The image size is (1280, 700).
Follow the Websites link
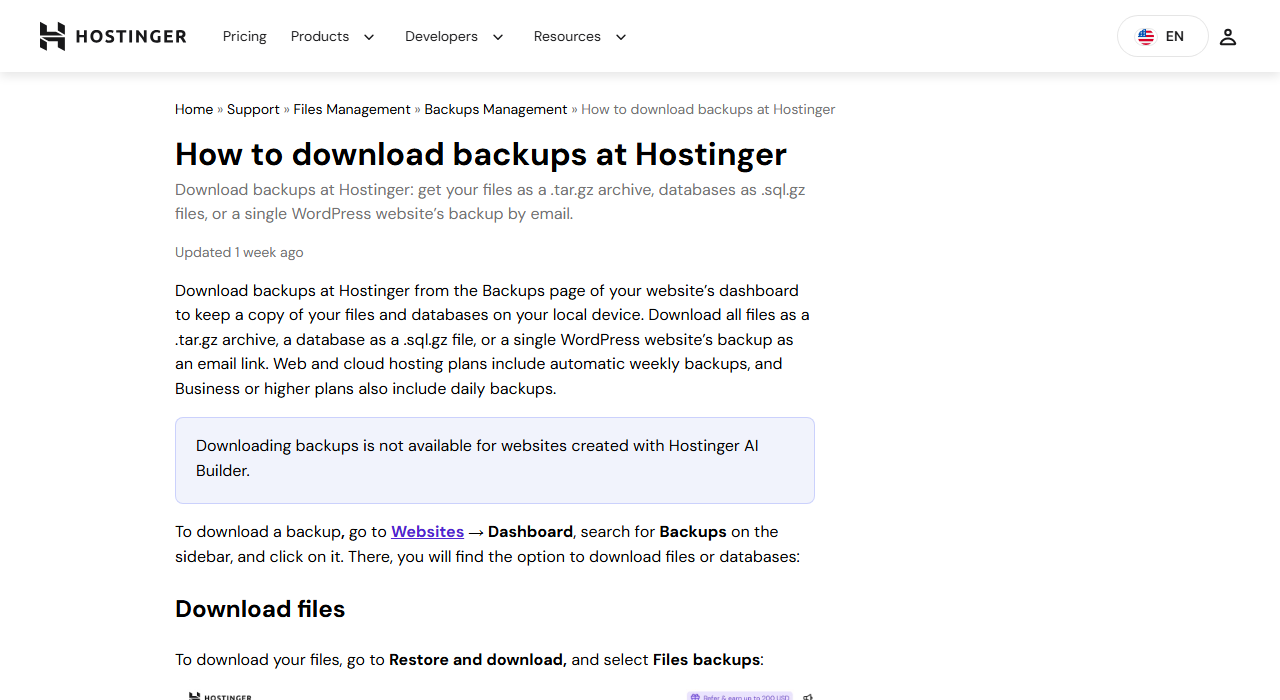(427, 531)
